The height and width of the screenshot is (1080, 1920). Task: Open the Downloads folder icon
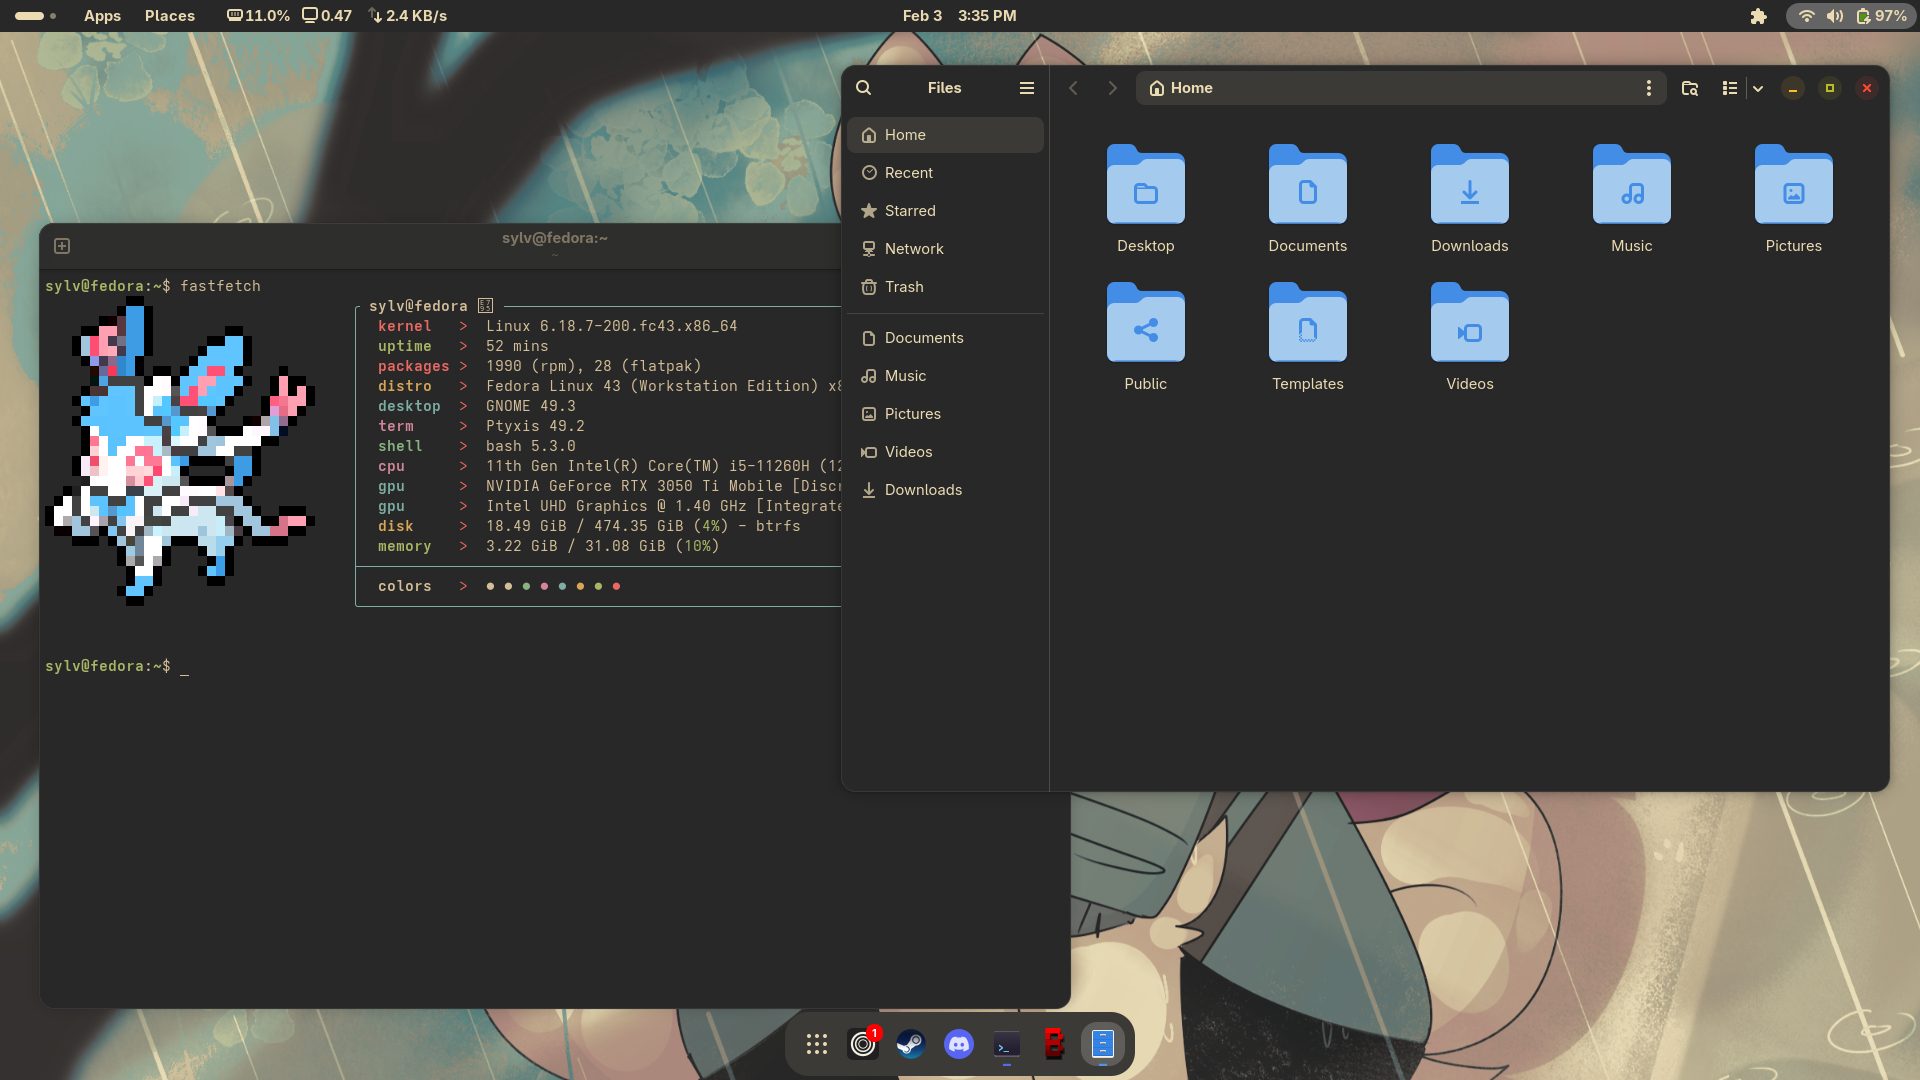1469,186
